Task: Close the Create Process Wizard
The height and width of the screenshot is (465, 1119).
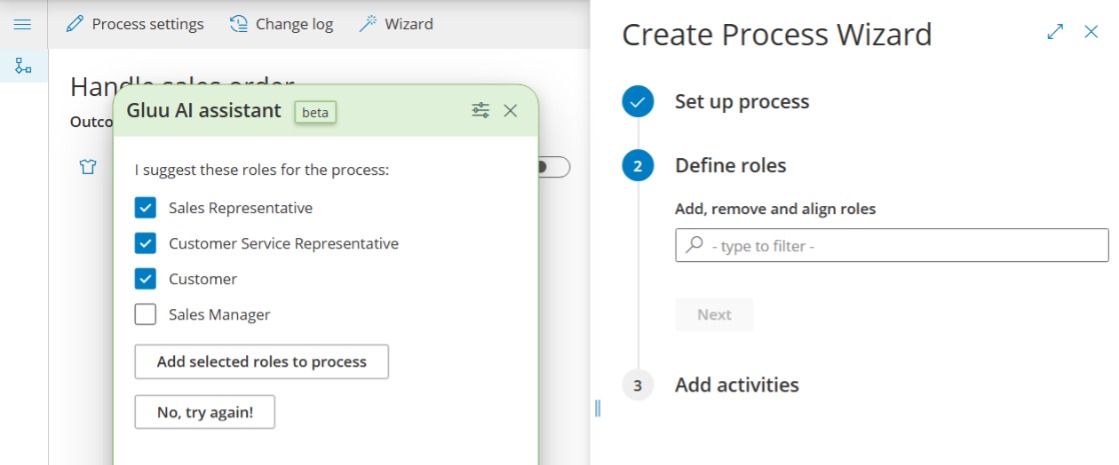Action: coord(1091,32)
